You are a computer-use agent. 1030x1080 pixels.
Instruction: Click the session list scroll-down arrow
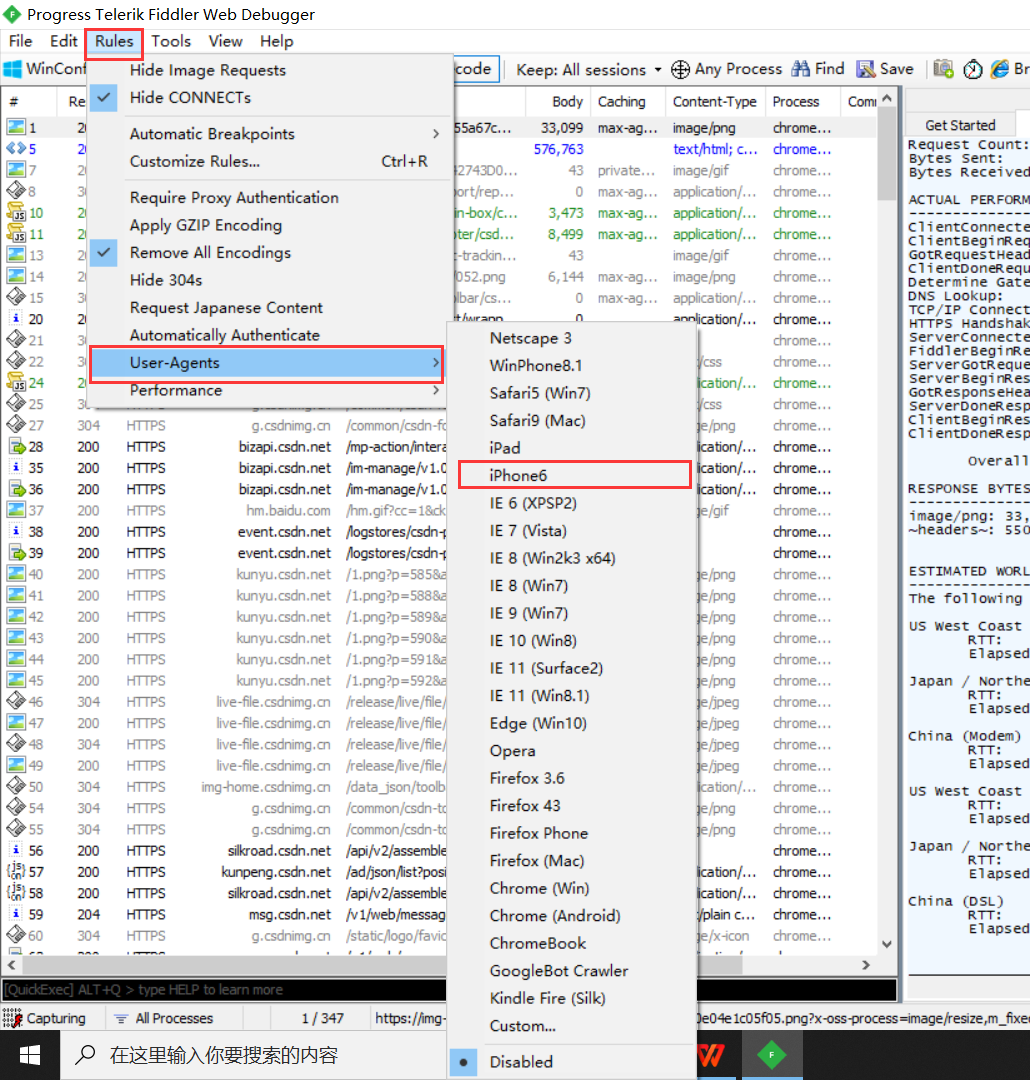[887, 944]
